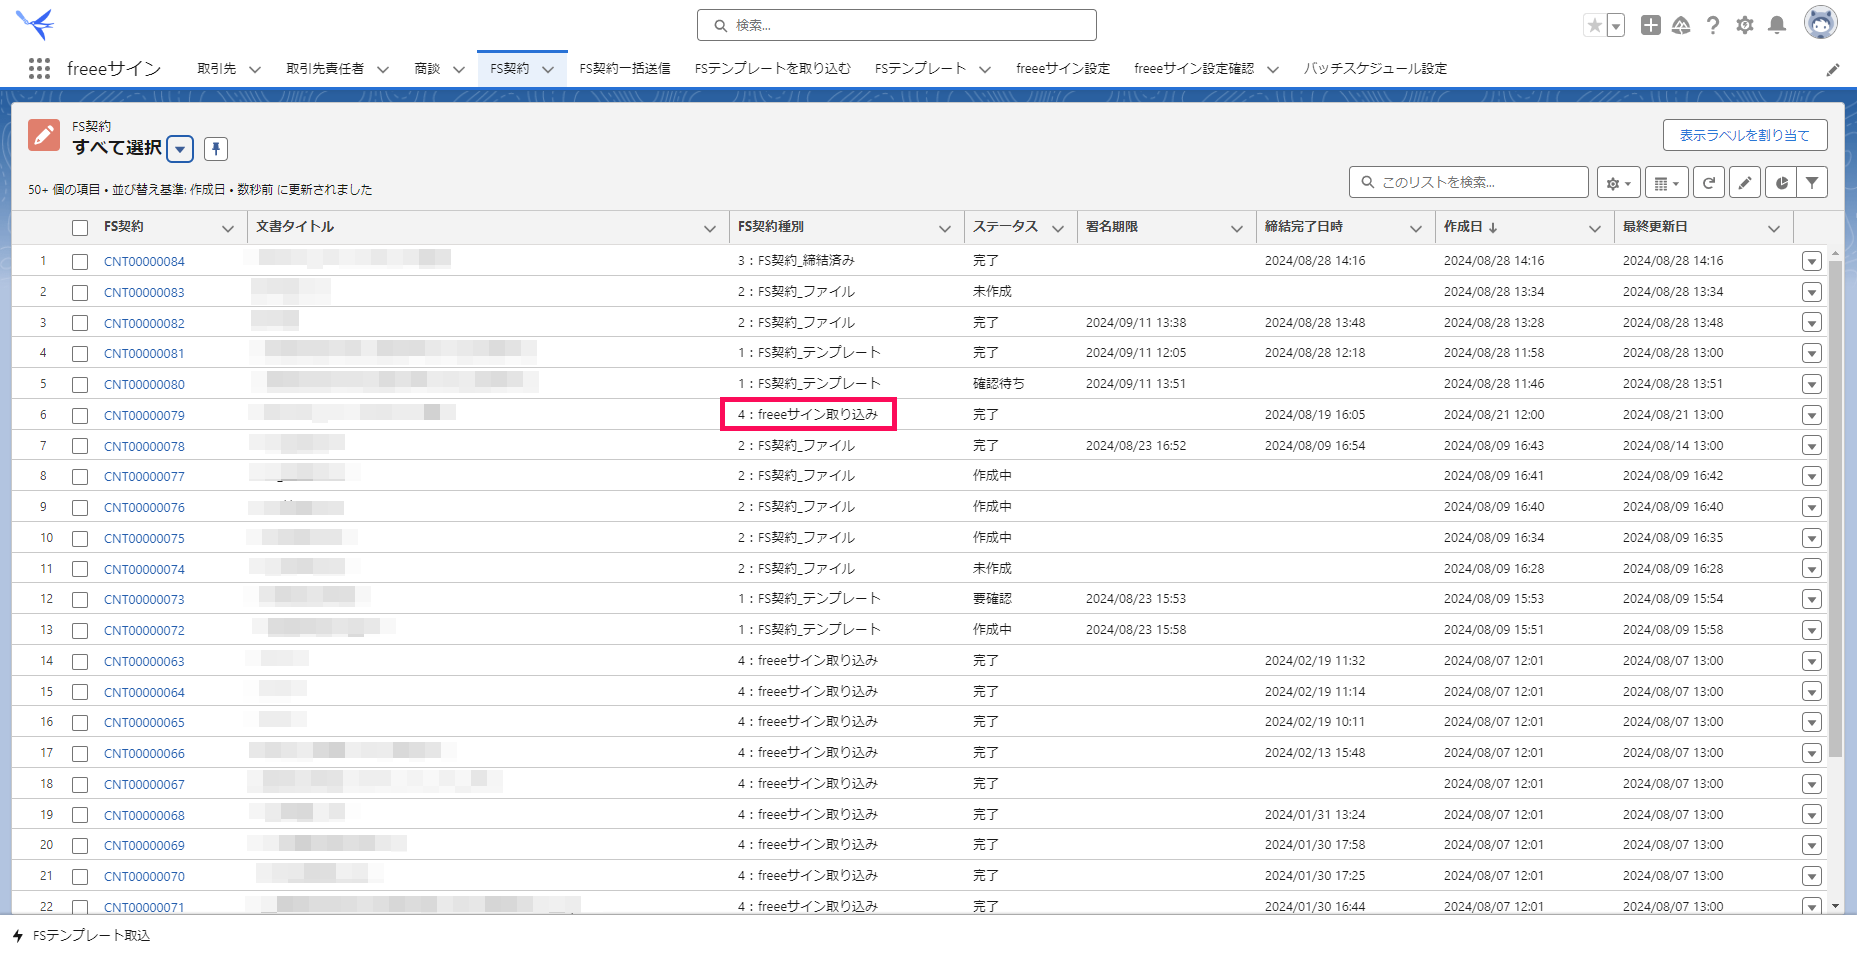Image resolution: width=1857 pixels, height=954 pixels.
Task: Click the favorites star icon
Action: (x=1594, y=25)
